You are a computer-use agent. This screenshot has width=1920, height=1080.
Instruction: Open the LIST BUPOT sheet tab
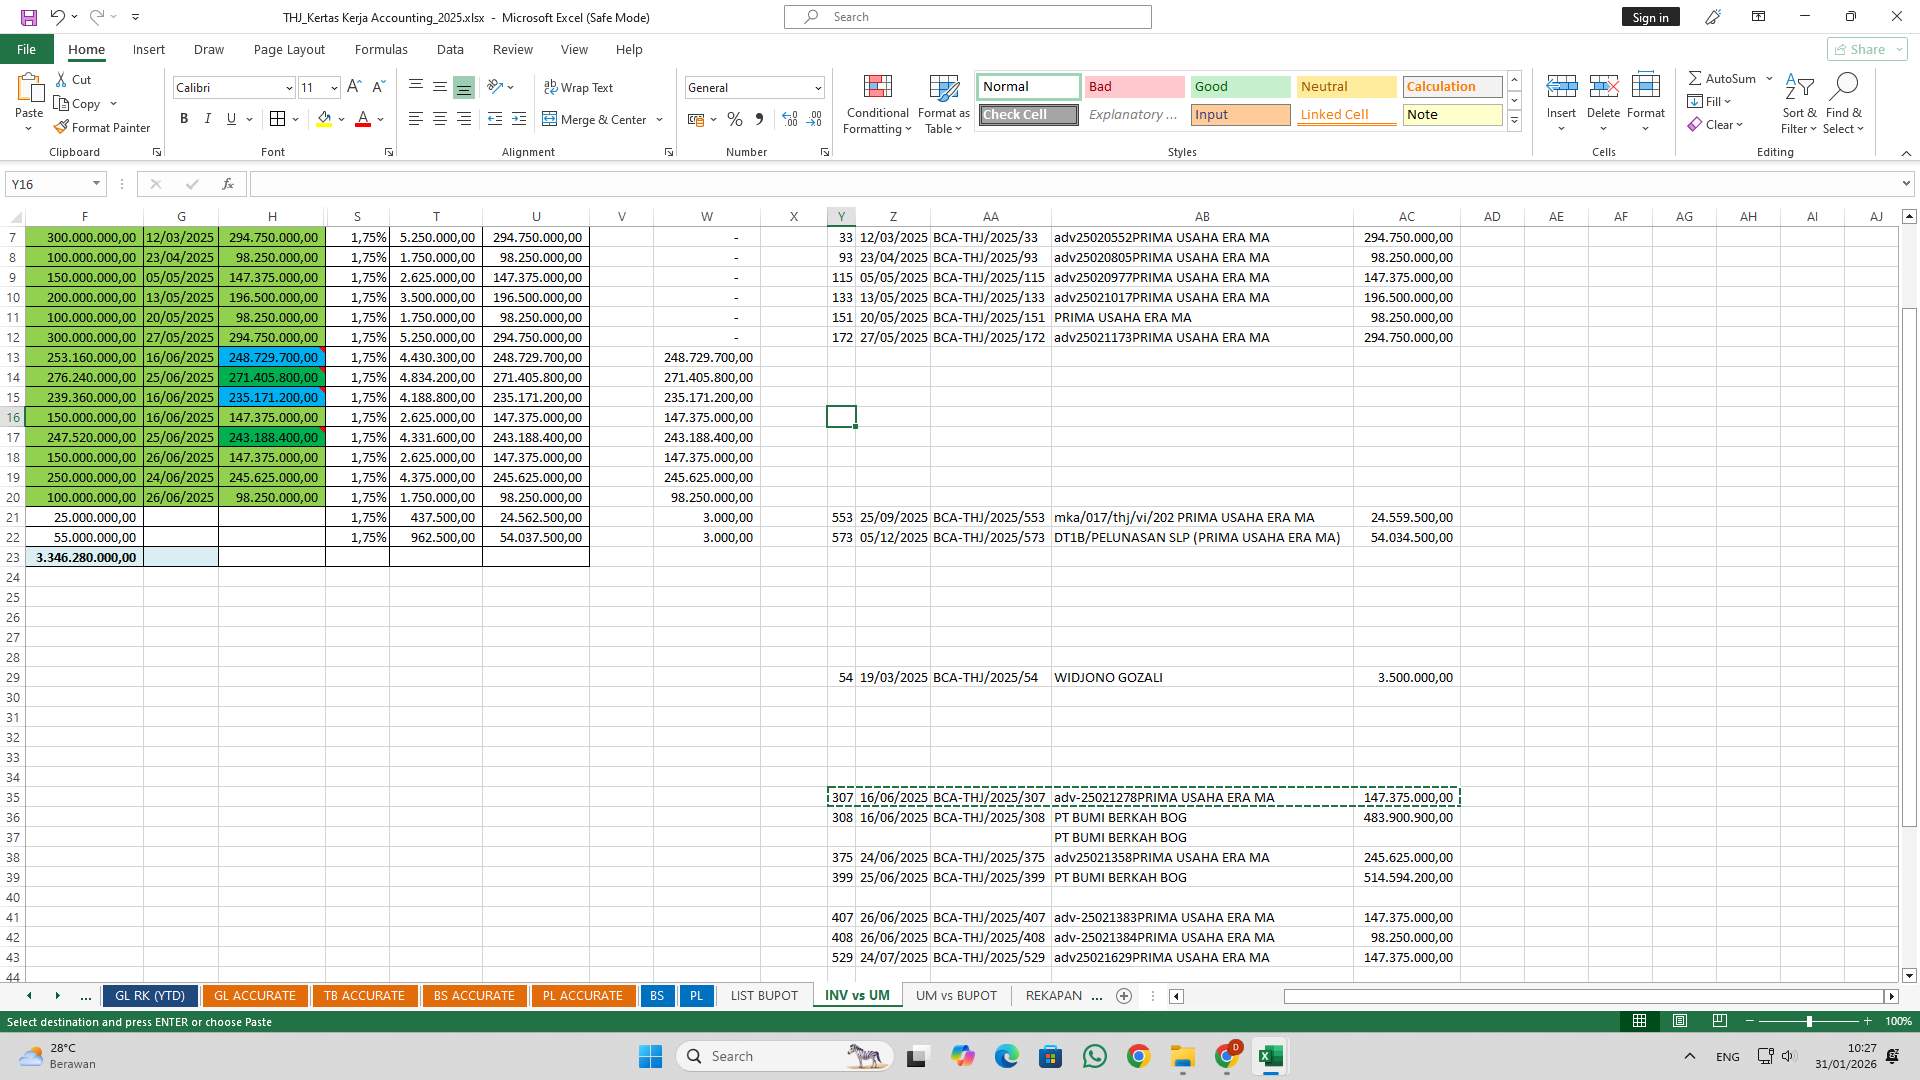coord(763,995)
